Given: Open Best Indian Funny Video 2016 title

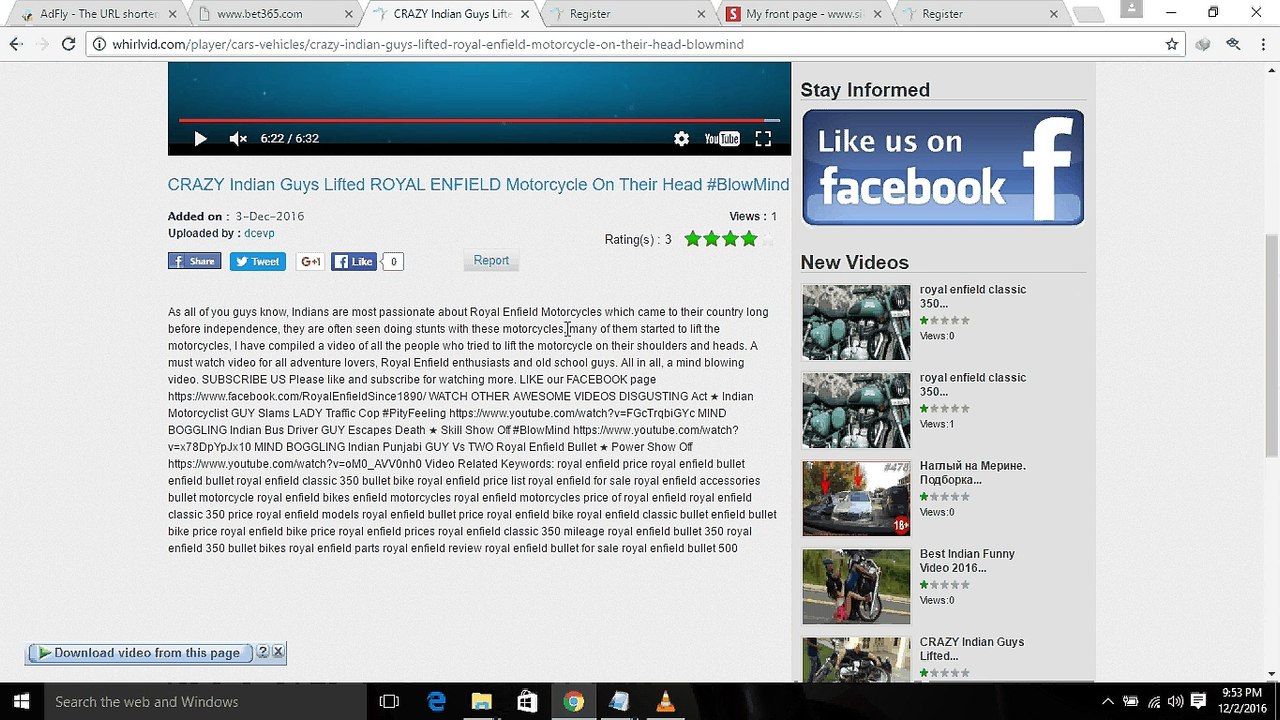Looking at the screenshot, I should [967, 561].
